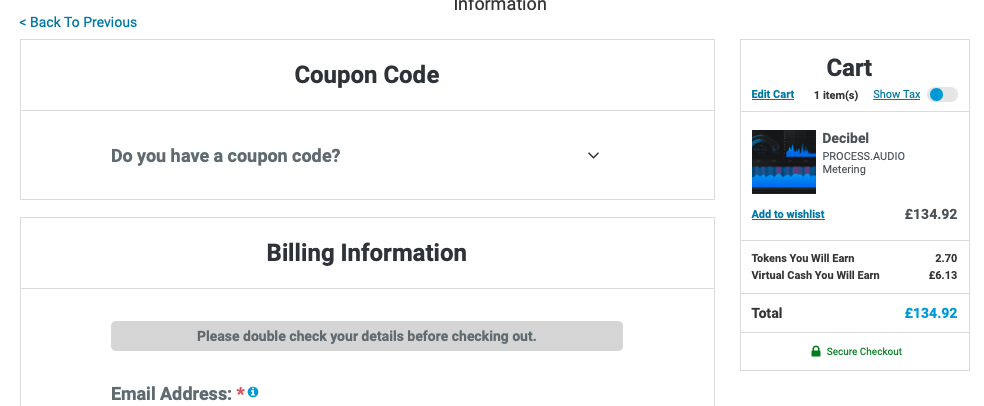
Task: Click the Total price £134.92
Action: tap(931, 313)
